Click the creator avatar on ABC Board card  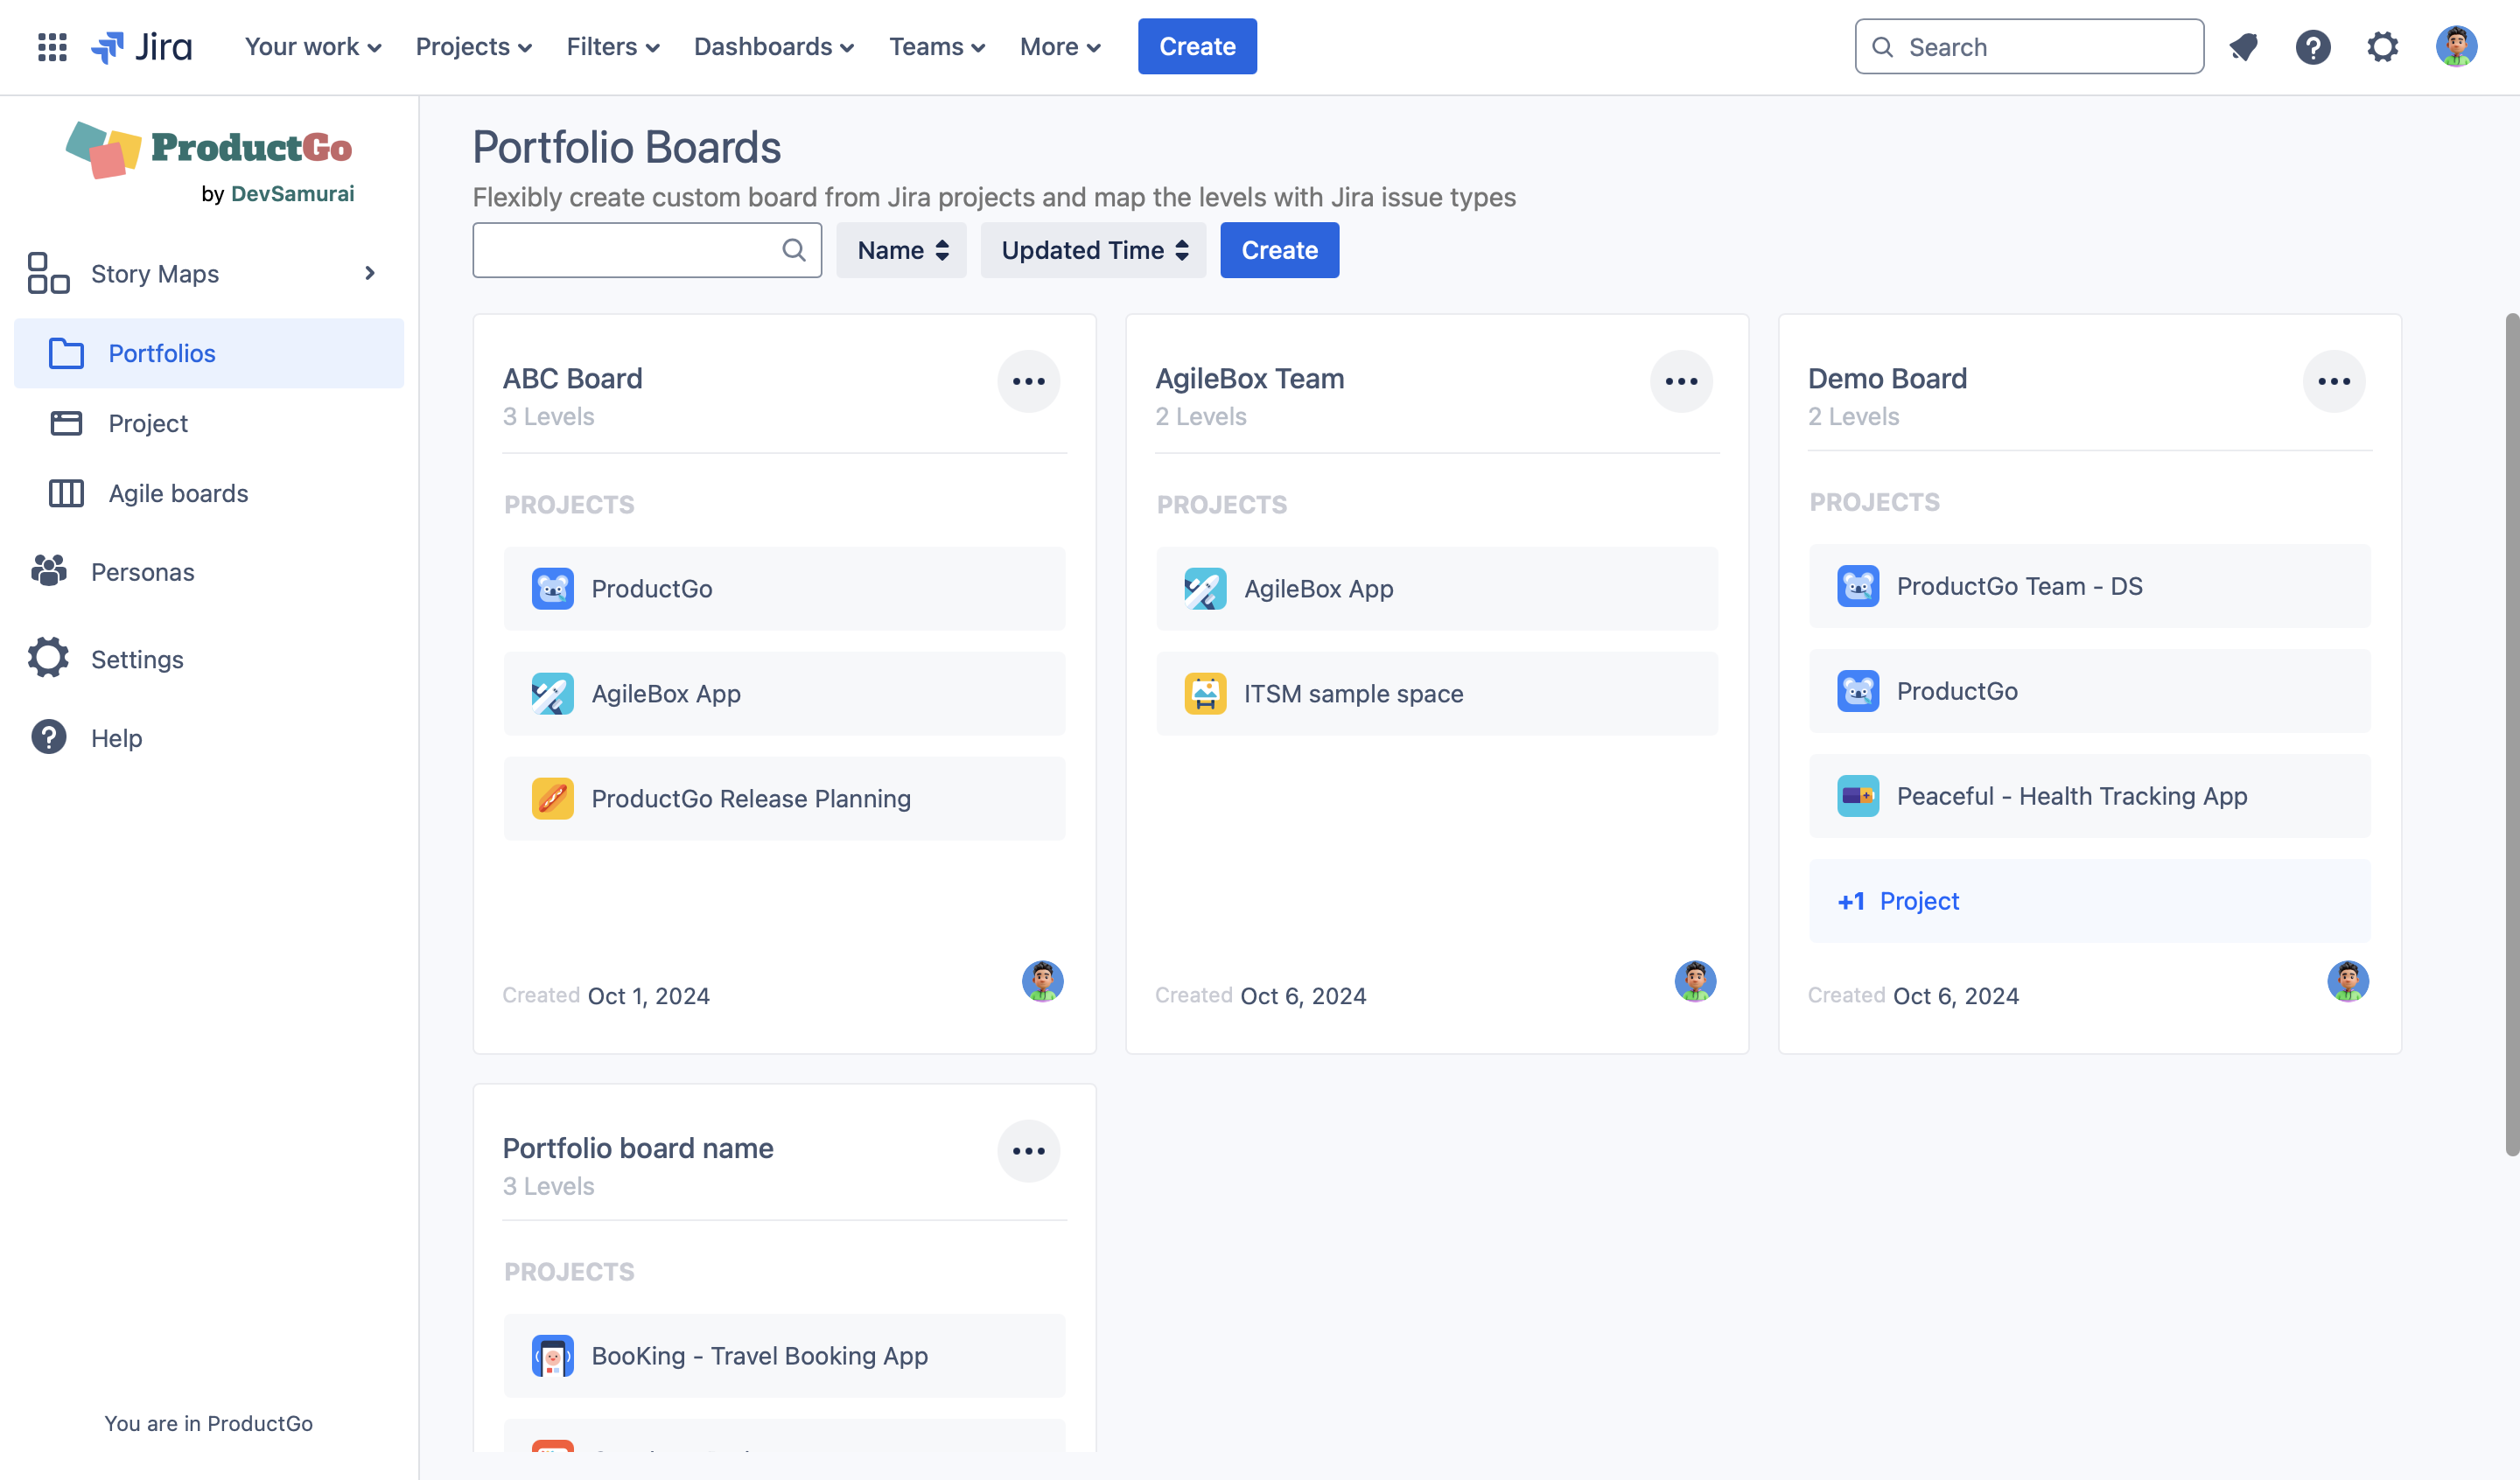(1042, 981)
